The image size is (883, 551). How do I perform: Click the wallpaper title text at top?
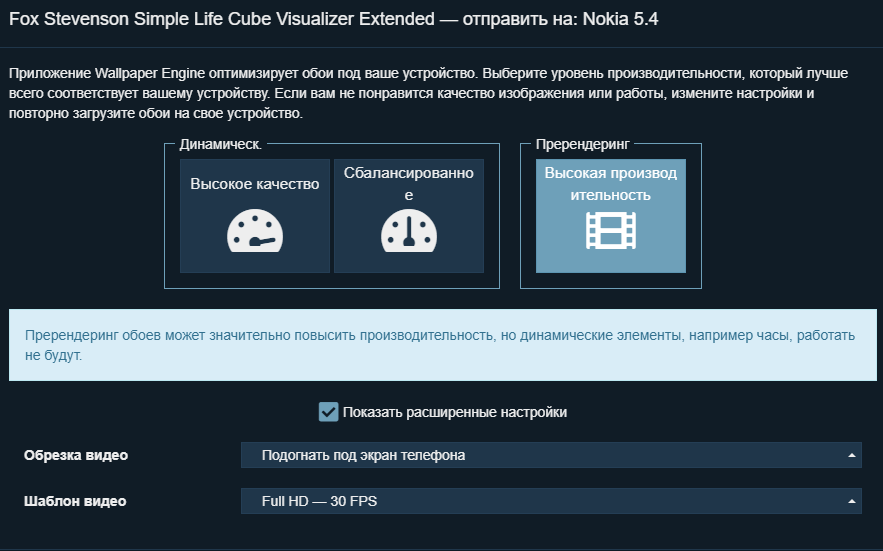pyautogui.click(x=221, y=19)
